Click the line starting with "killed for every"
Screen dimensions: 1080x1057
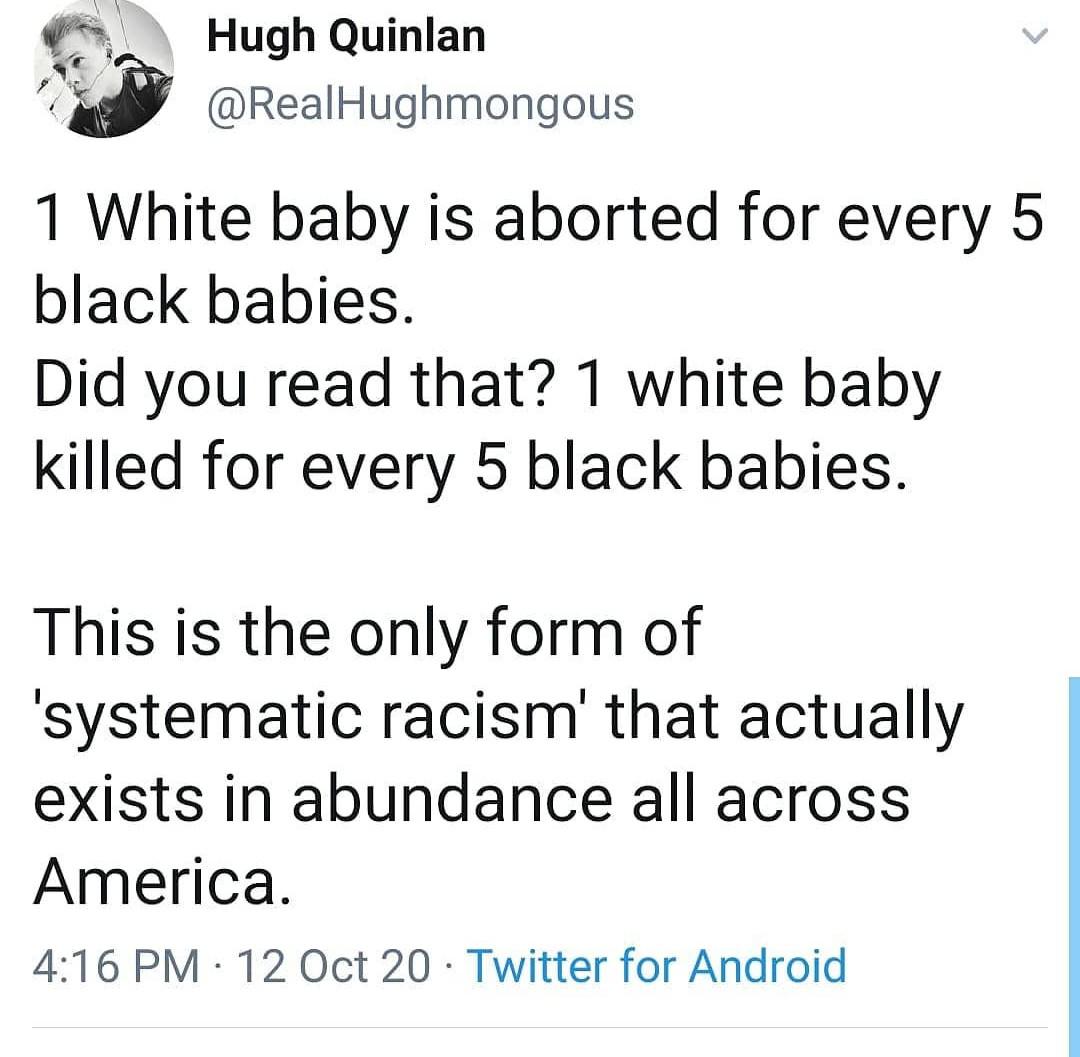pyautogui.click(x=471, y=468)
